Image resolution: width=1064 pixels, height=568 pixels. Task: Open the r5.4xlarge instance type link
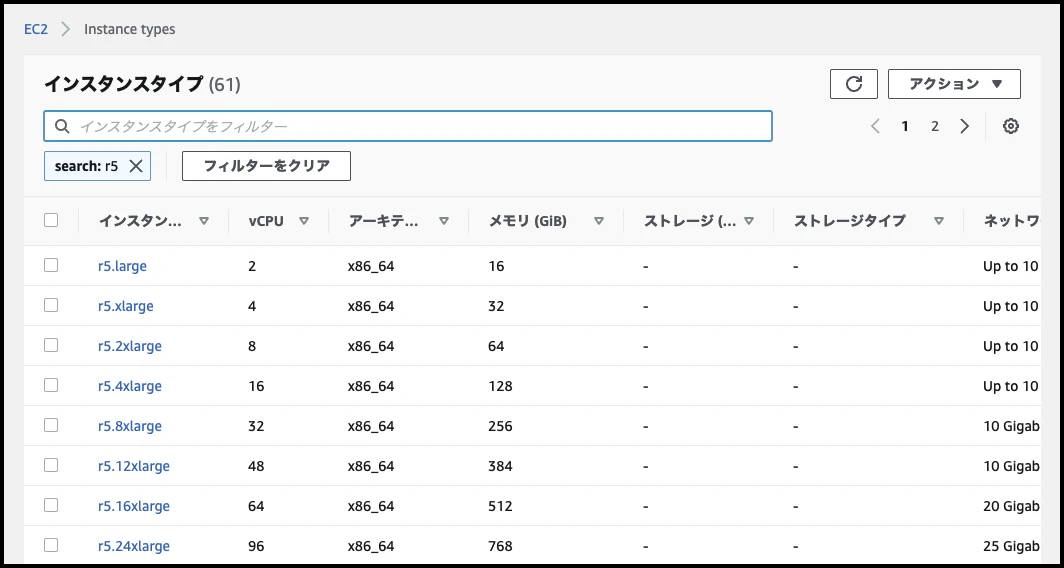(130, 386)
